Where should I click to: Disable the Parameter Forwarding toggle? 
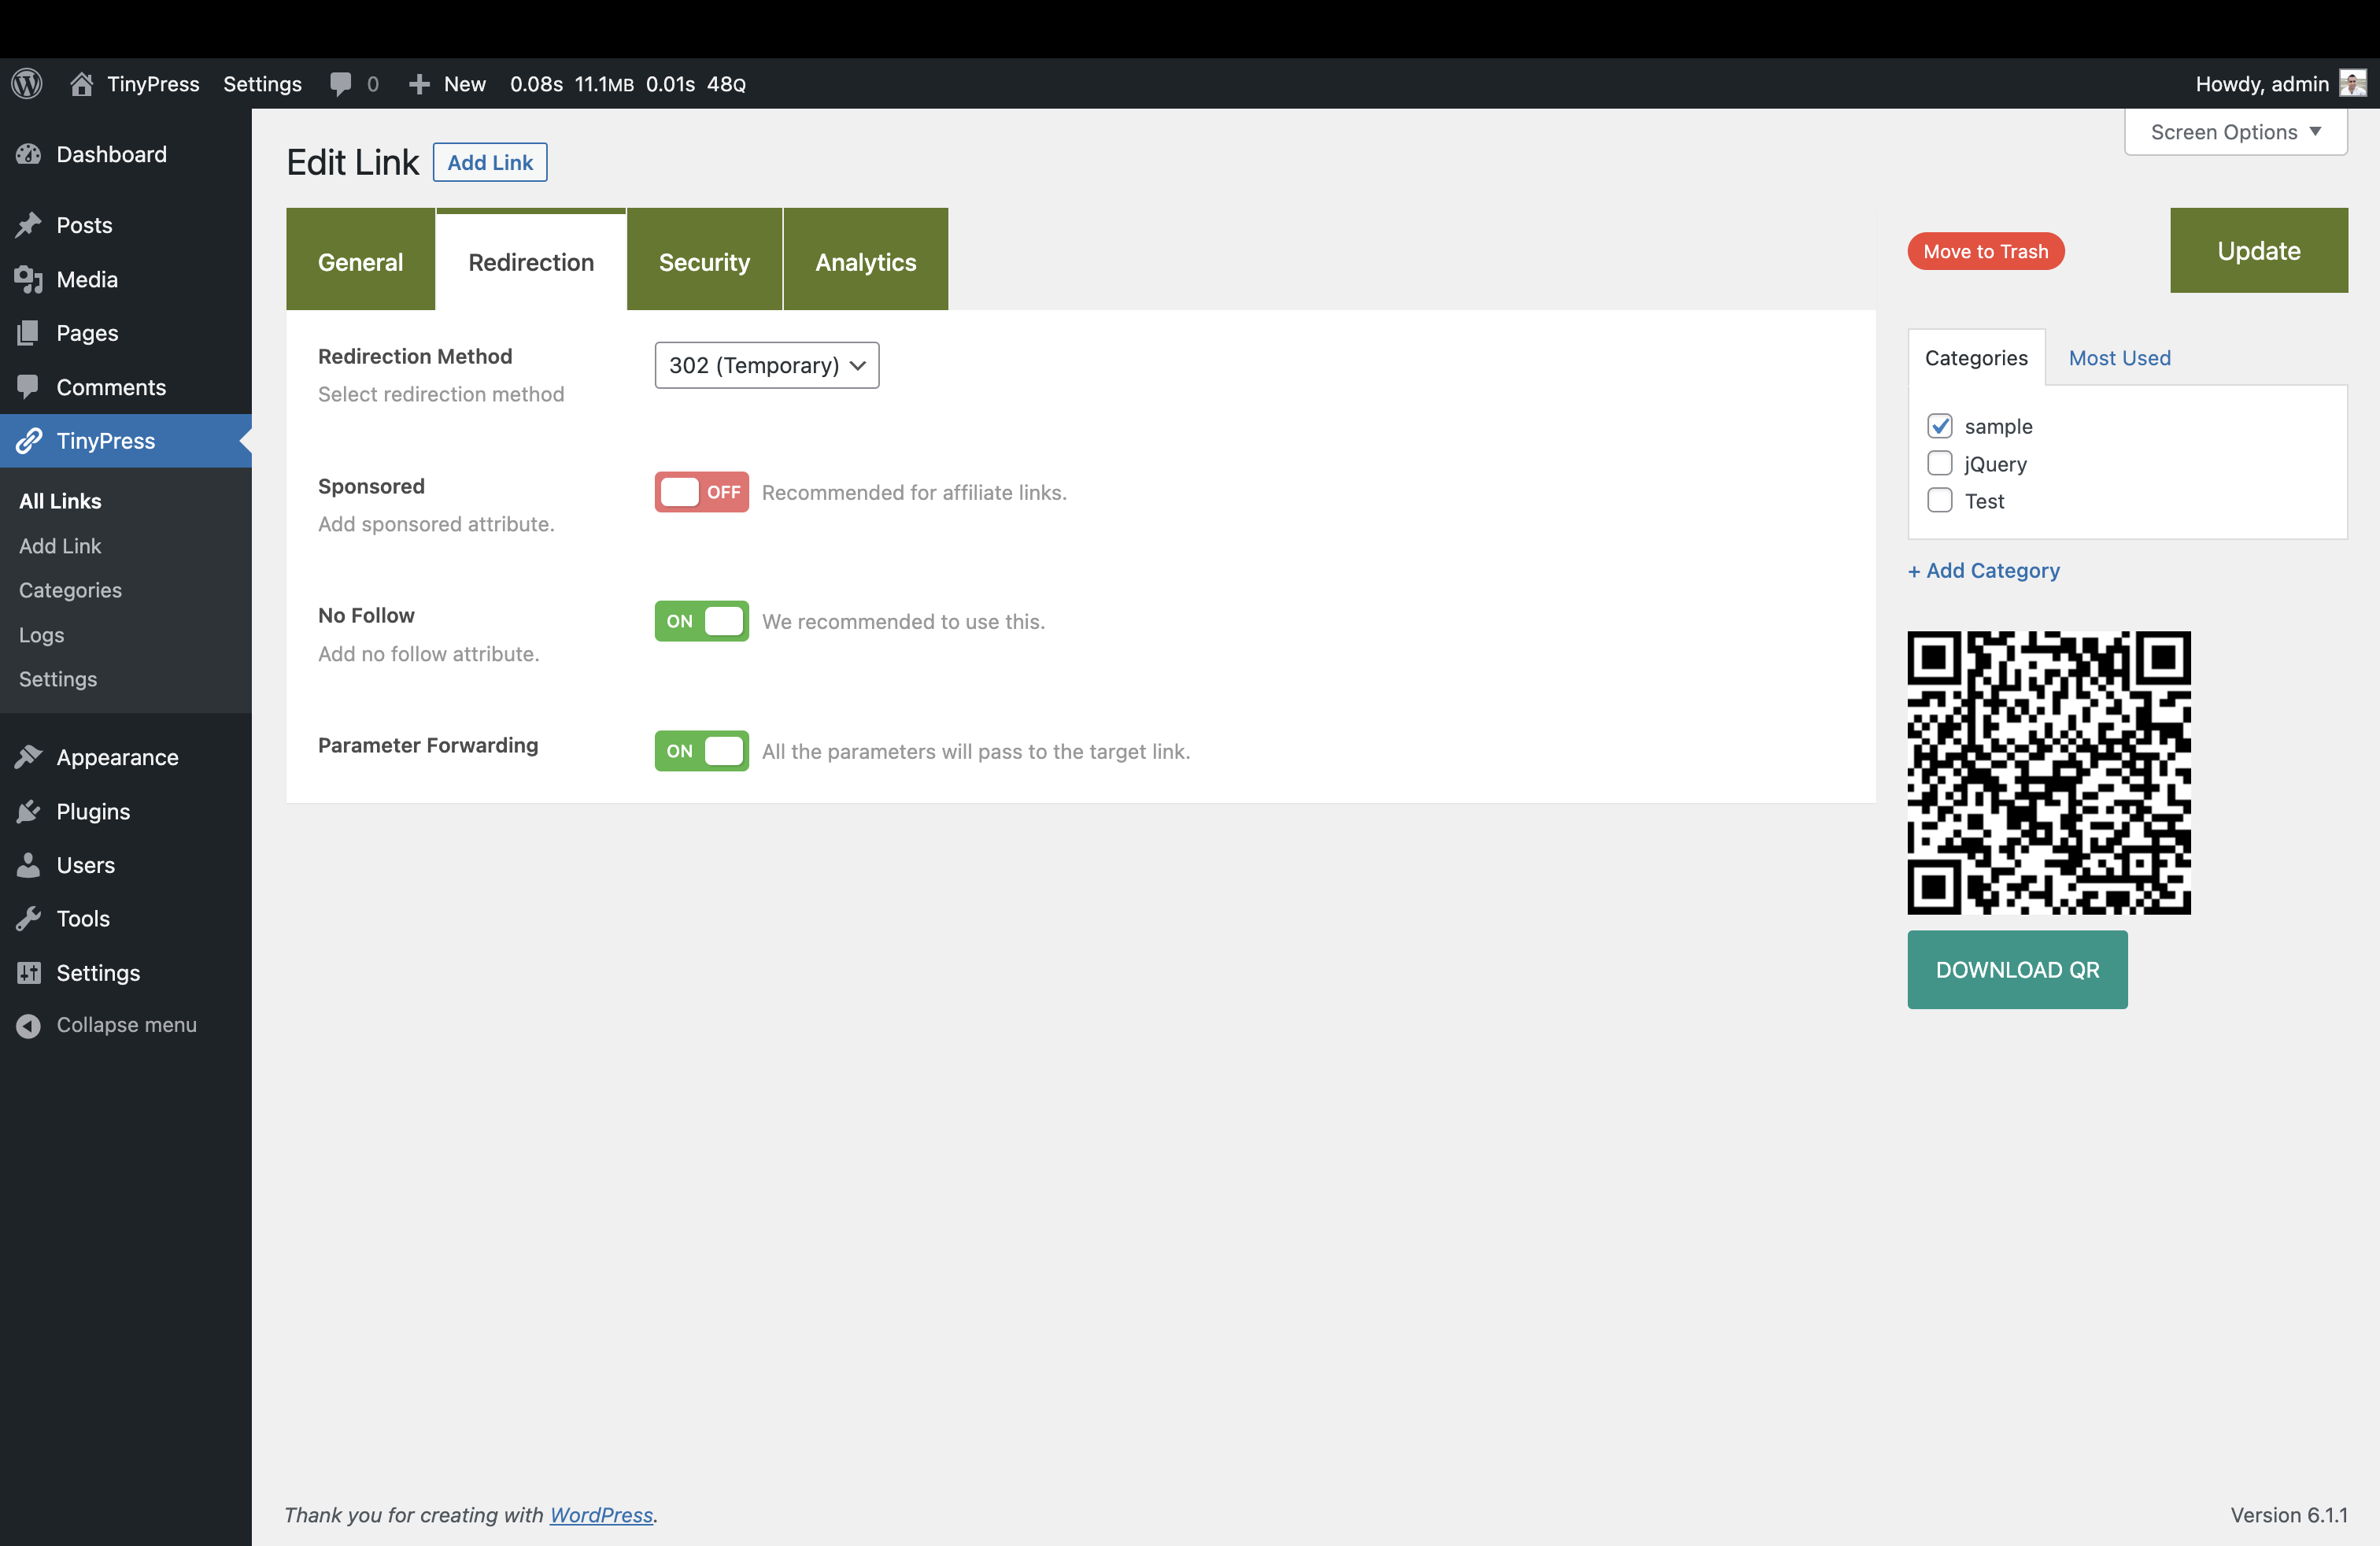[x=701, y=751]
